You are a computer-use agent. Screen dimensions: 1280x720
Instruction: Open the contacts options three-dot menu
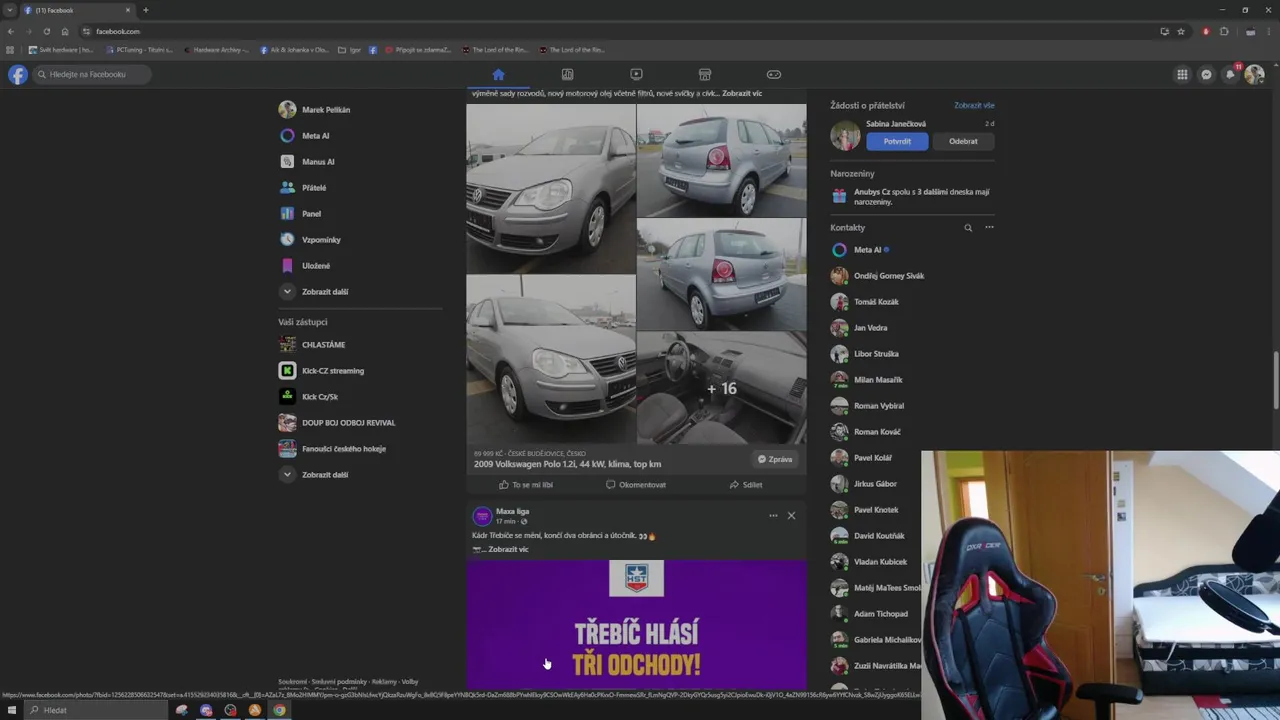(989, 228)
